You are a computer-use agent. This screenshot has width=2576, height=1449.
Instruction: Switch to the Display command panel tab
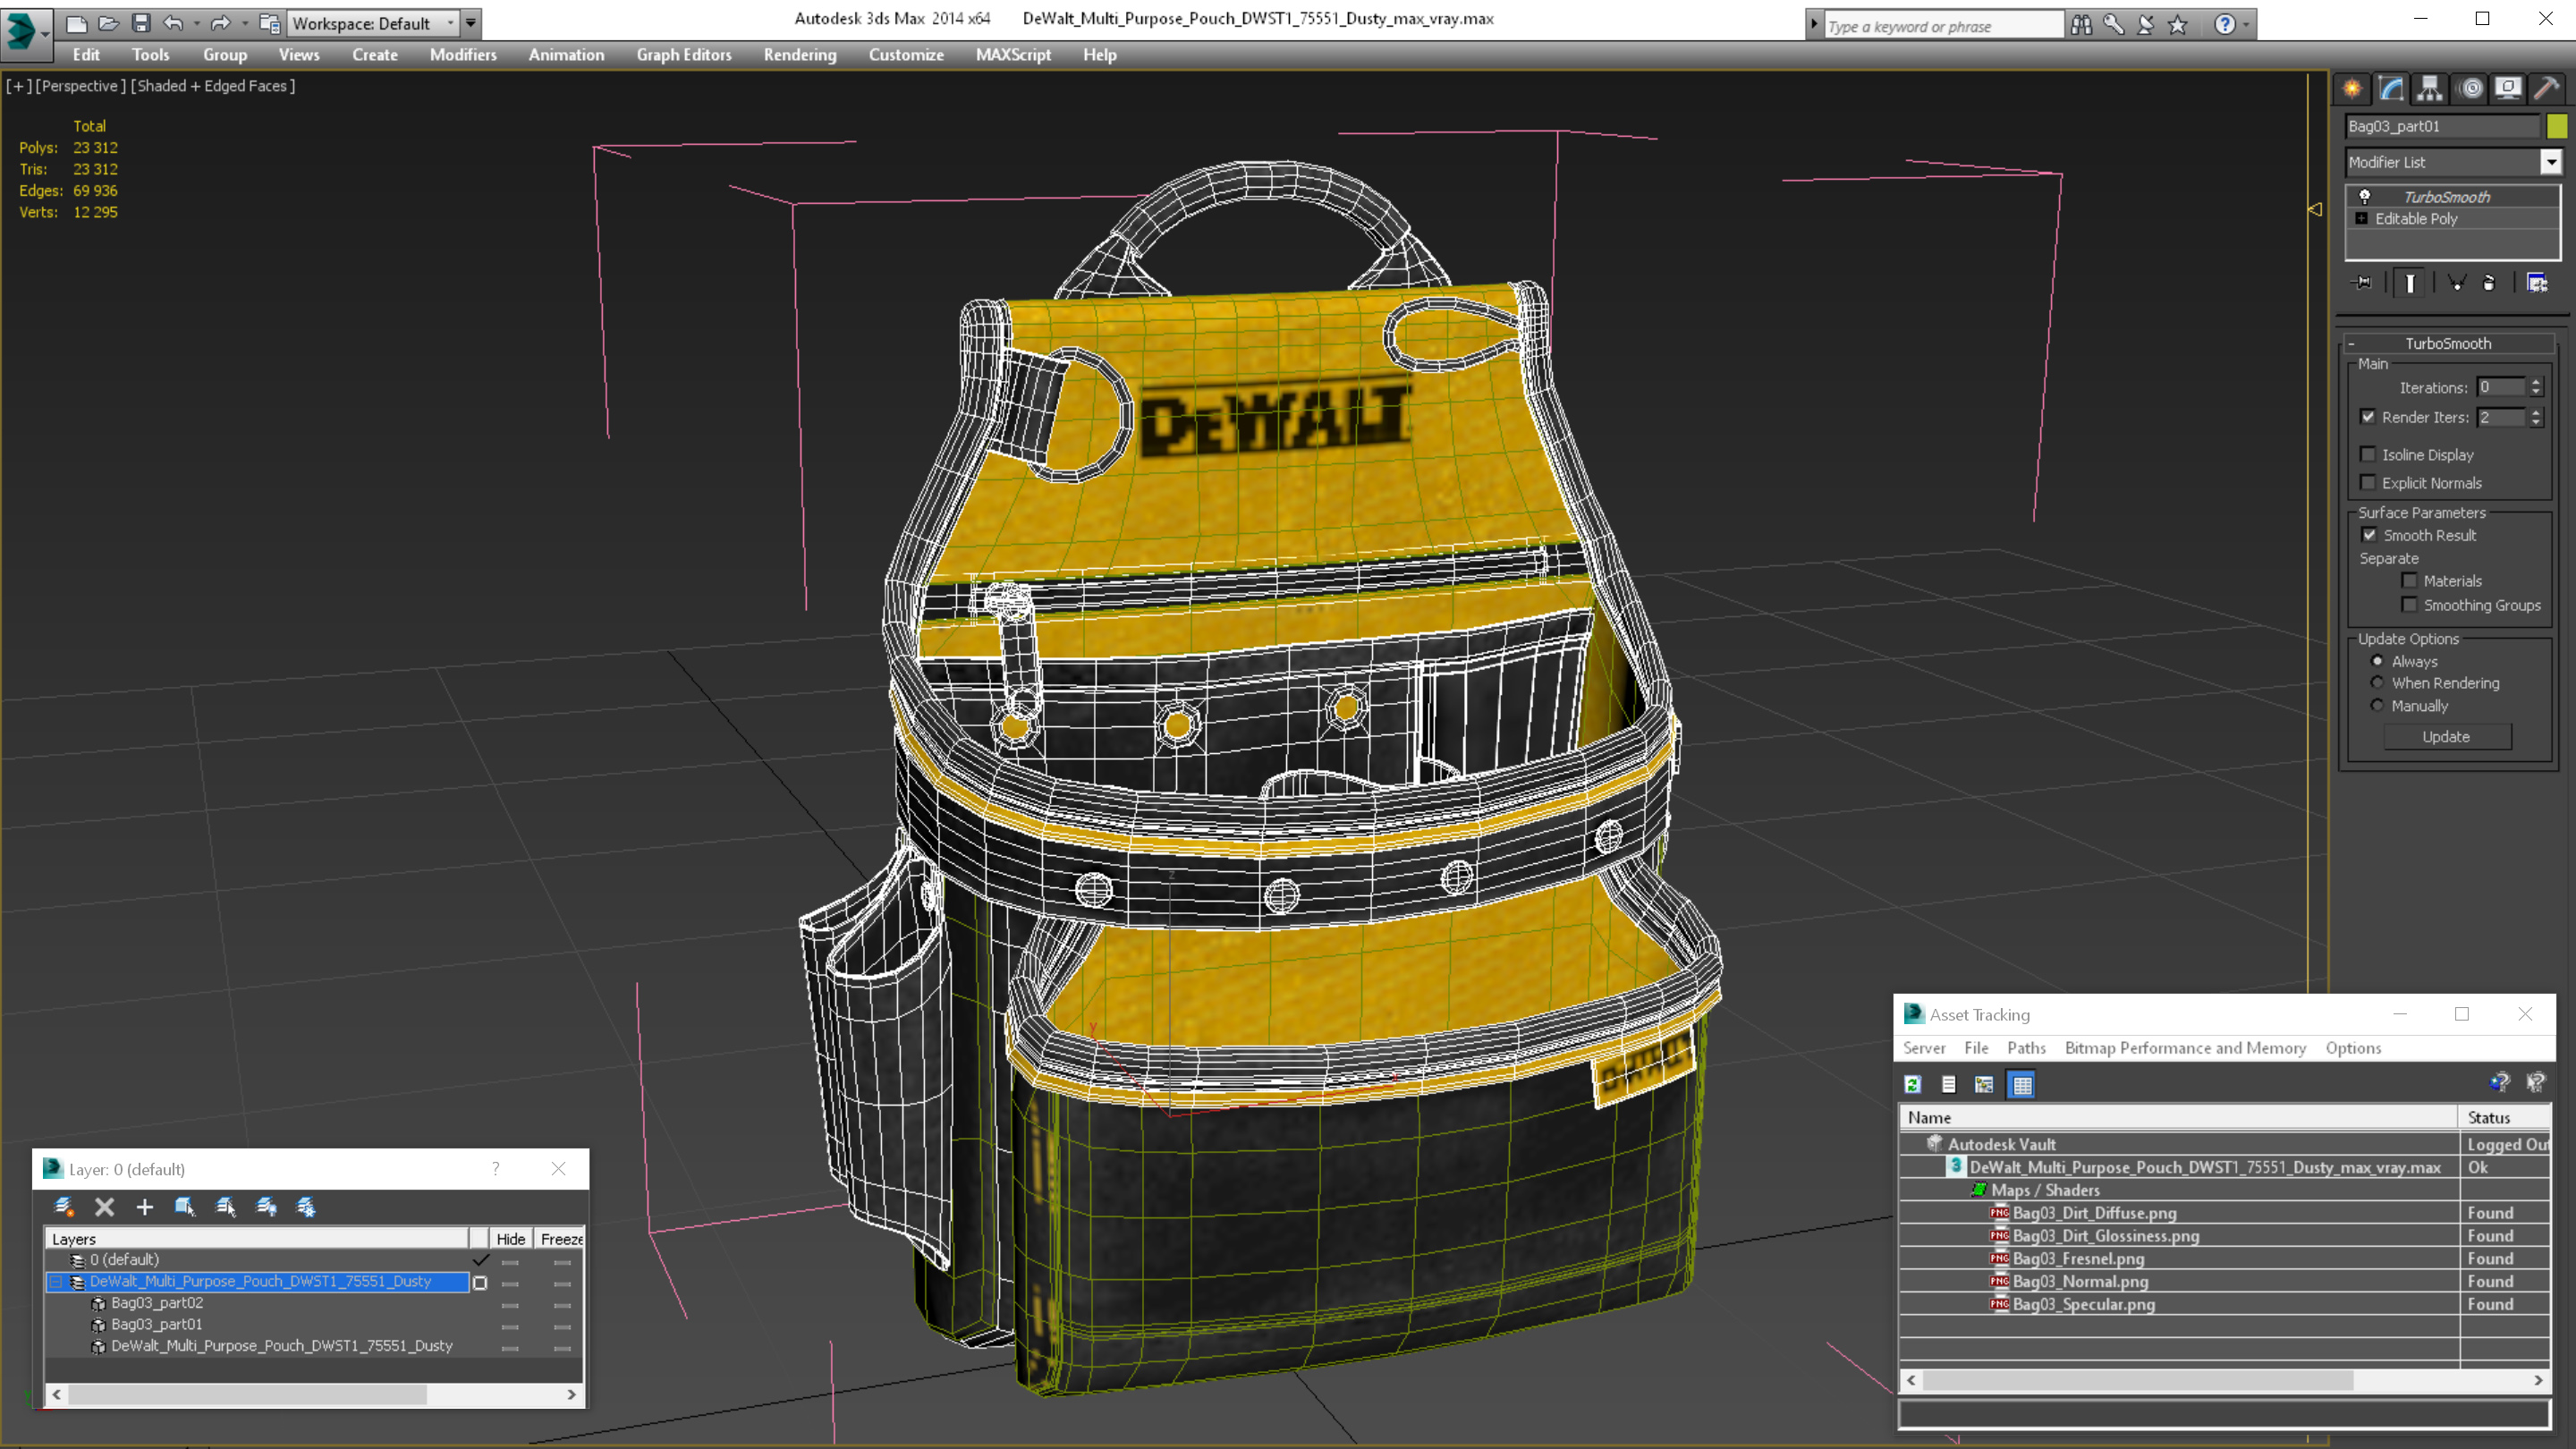click(x=2508, y=88)
